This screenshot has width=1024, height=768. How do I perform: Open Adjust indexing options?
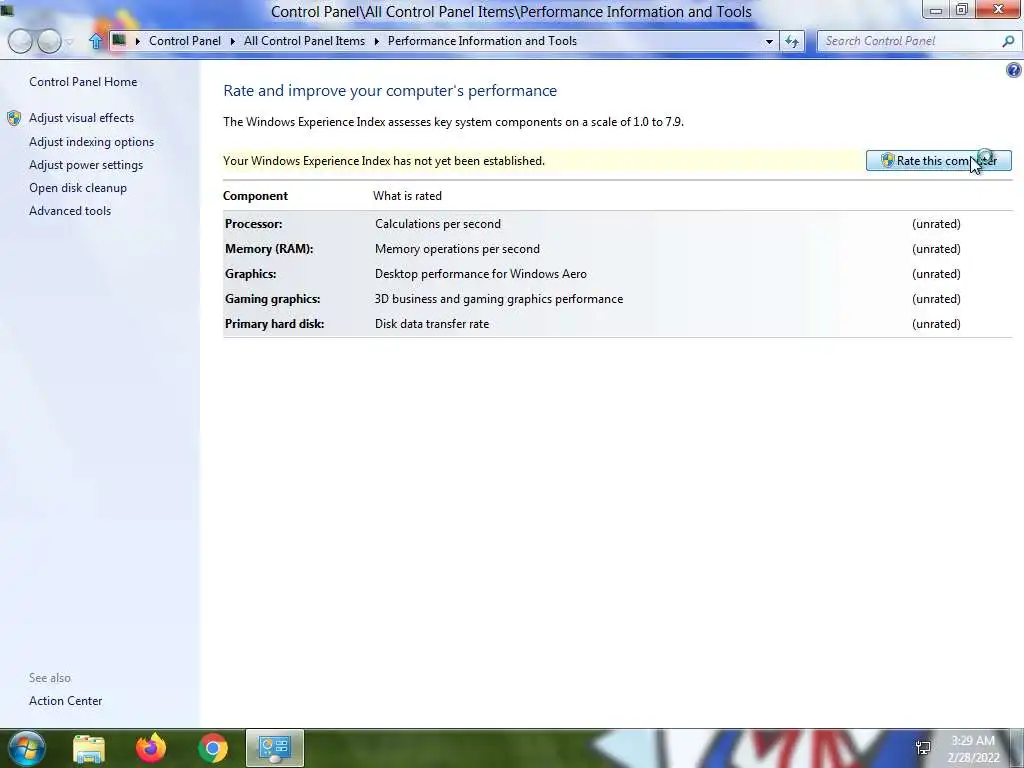(91, 142)
